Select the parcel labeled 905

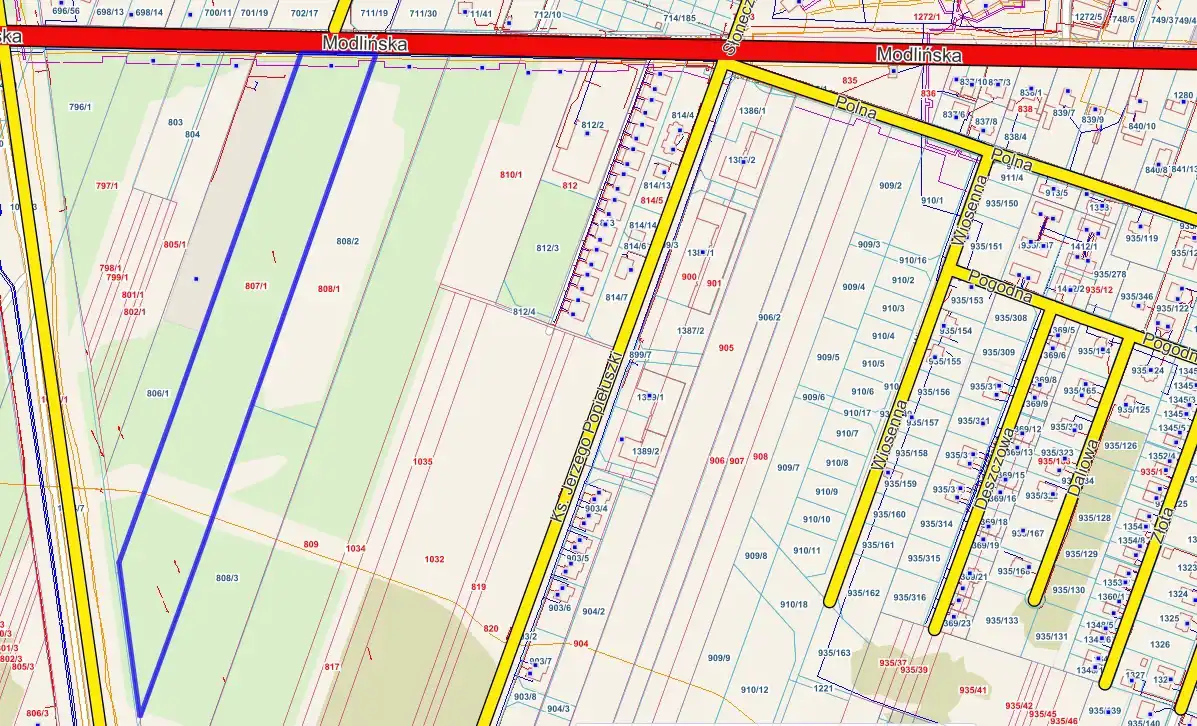coord(726,348)
